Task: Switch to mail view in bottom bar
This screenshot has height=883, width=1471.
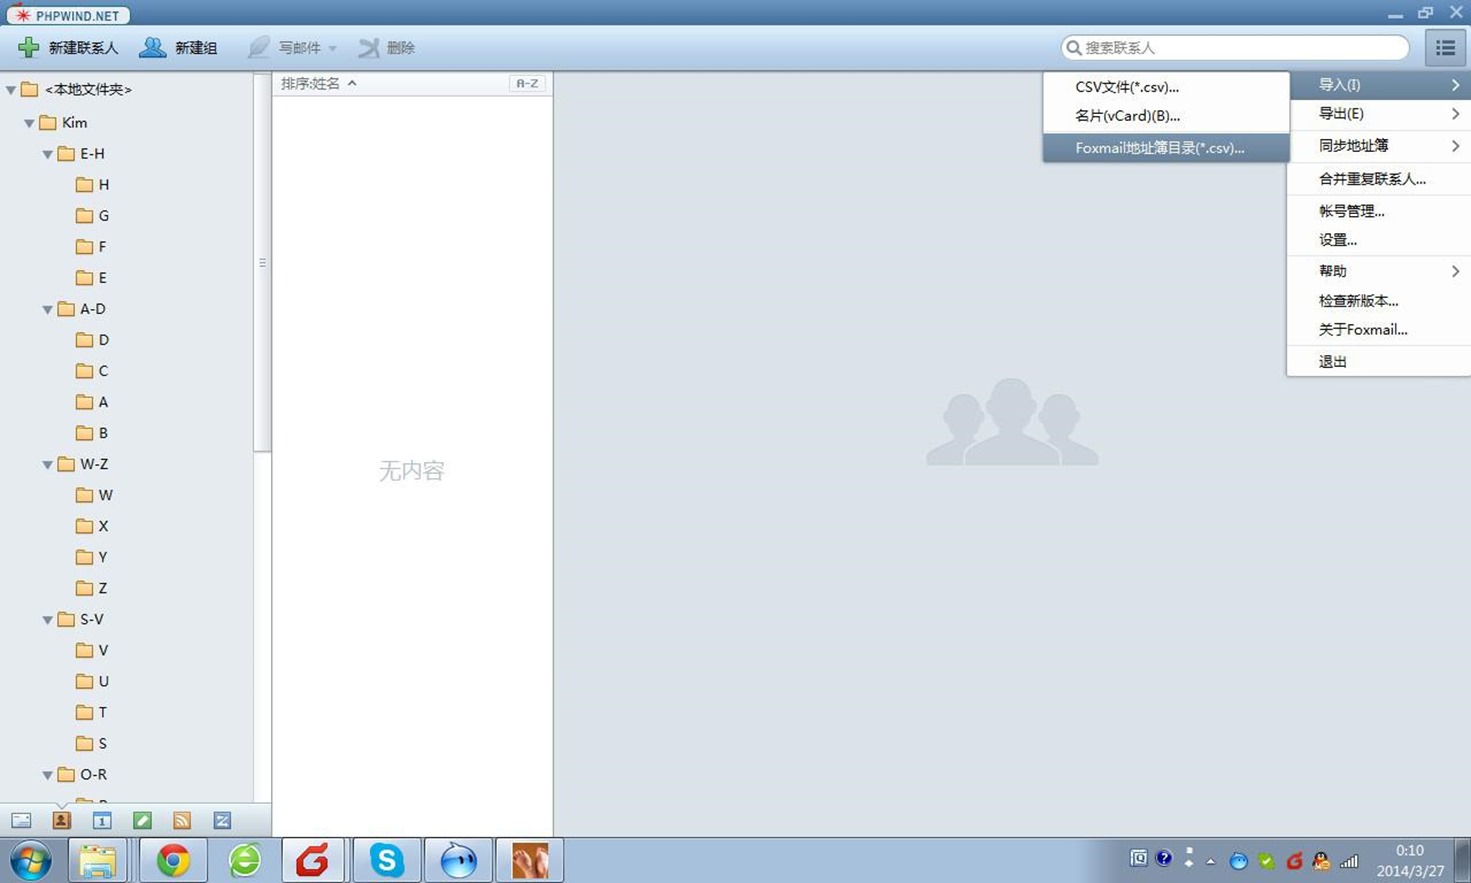Action: [x=21, y=821]
